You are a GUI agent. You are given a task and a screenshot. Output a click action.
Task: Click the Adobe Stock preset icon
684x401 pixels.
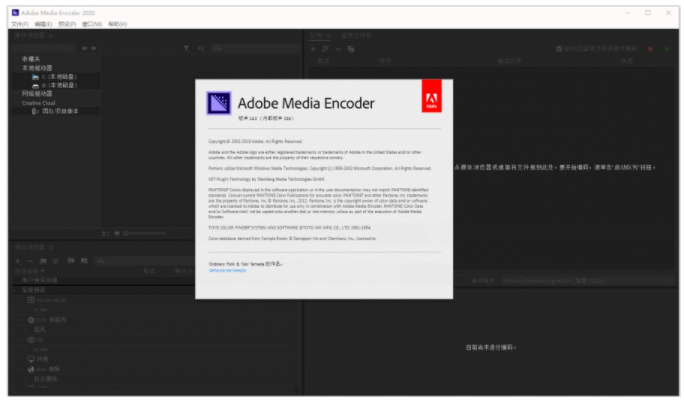pos(31,300)
